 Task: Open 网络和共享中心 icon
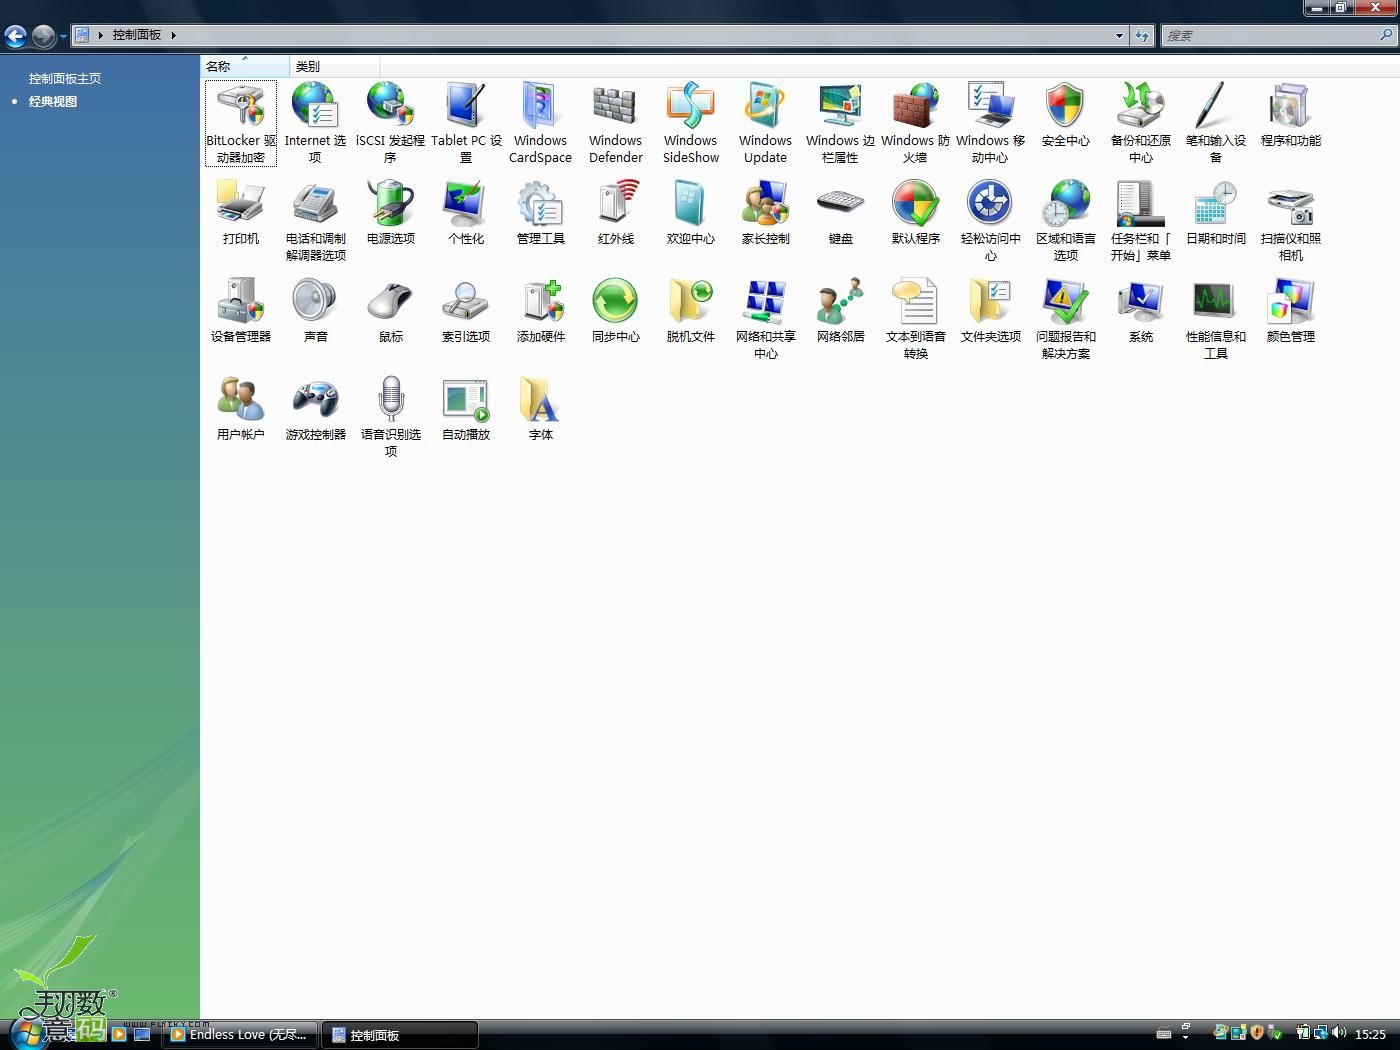tap(766, 302)
